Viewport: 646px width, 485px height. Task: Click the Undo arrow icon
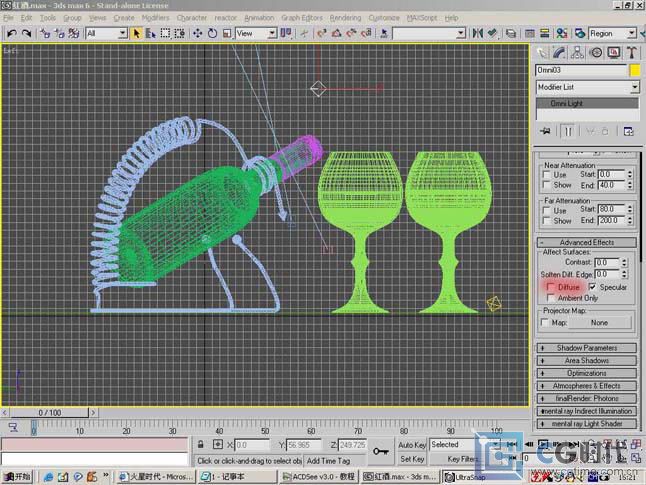[12, 33]
